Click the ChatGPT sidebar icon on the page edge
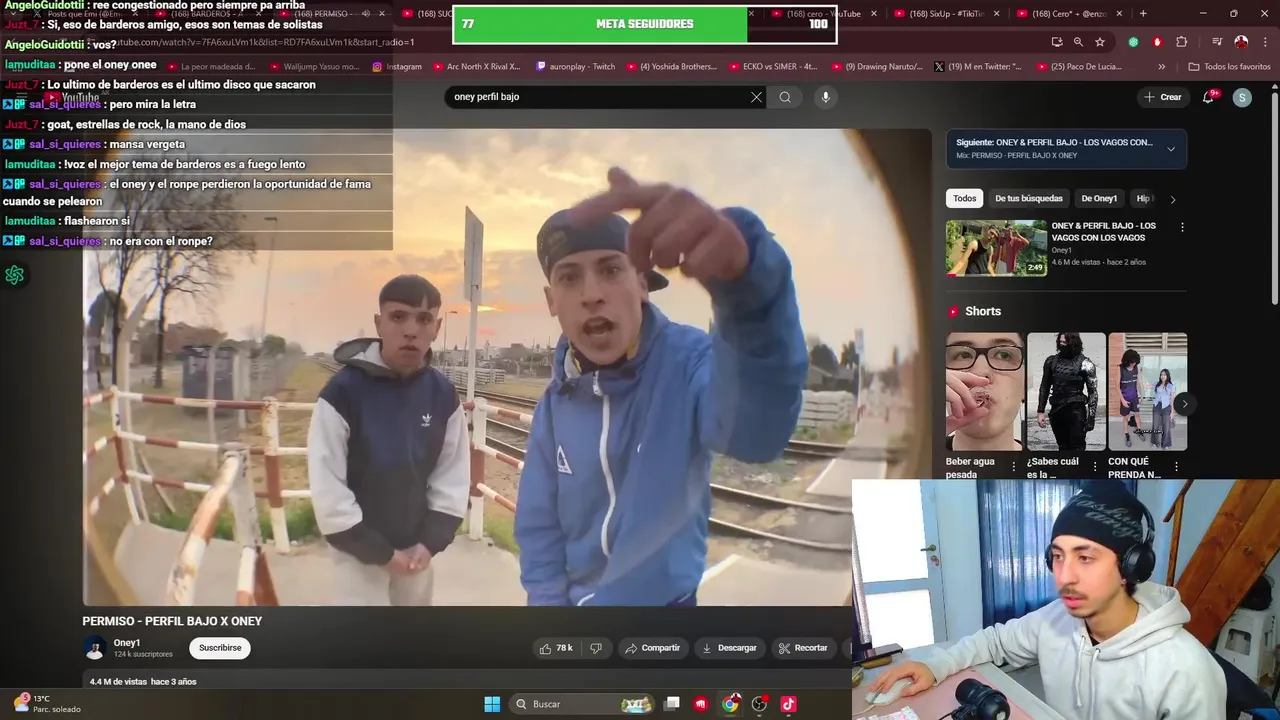 coord(14,275)
